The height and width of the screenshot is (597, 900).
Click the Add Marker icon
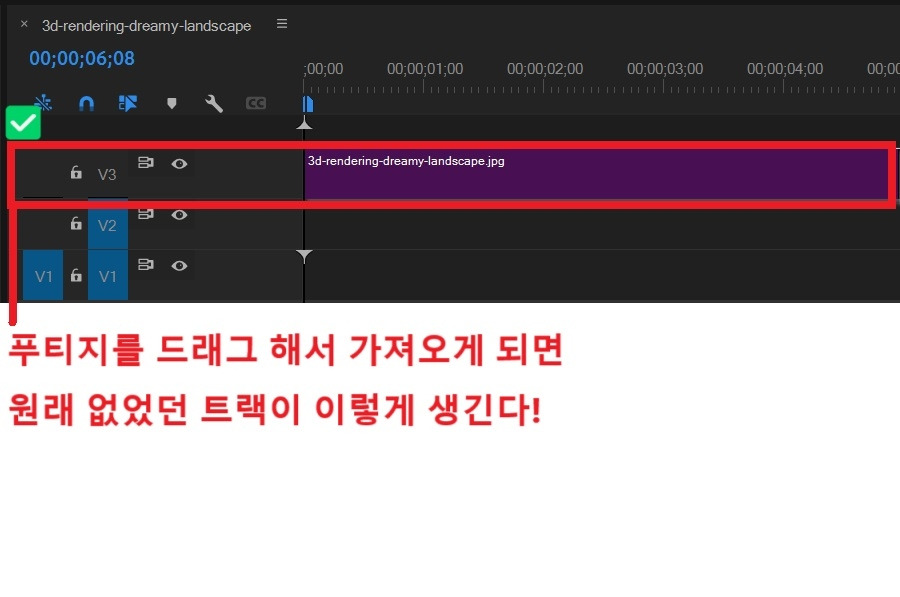(x=171, y=103)
